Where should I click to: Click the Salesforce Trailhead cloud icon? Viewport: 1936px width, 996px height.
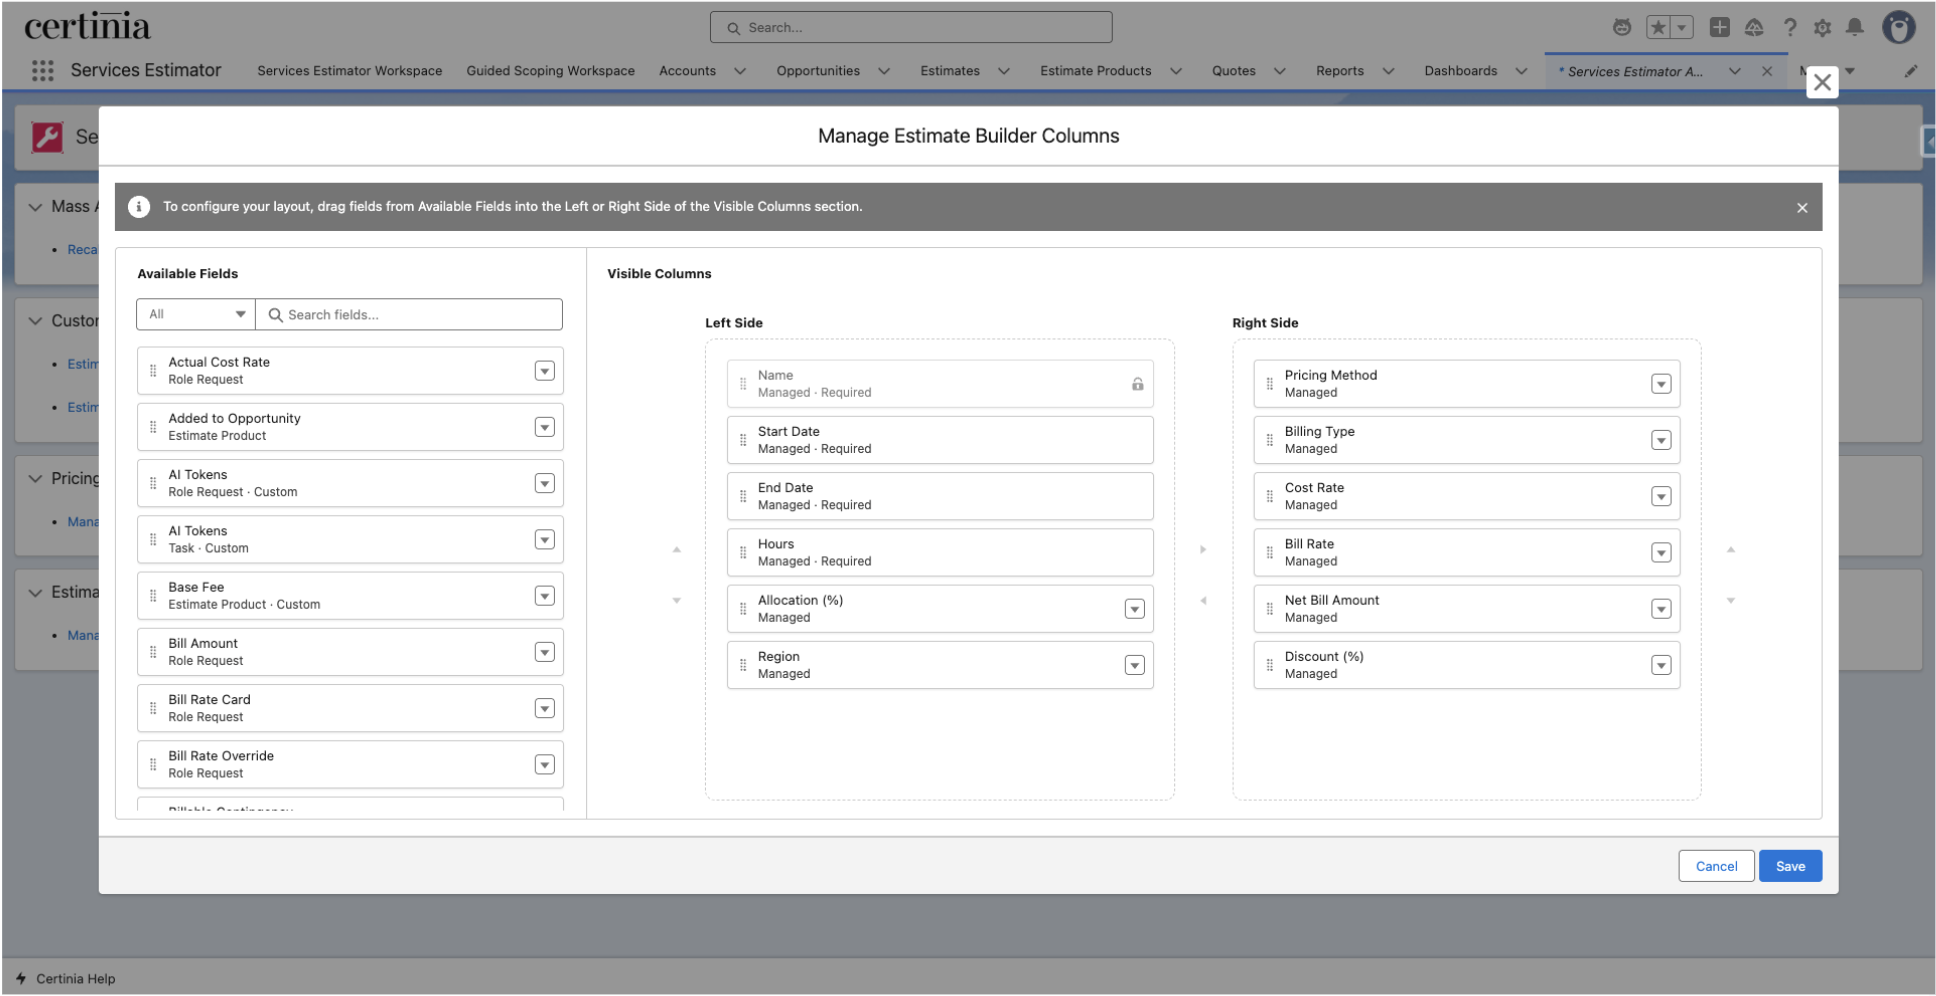tap(1754, 28)
